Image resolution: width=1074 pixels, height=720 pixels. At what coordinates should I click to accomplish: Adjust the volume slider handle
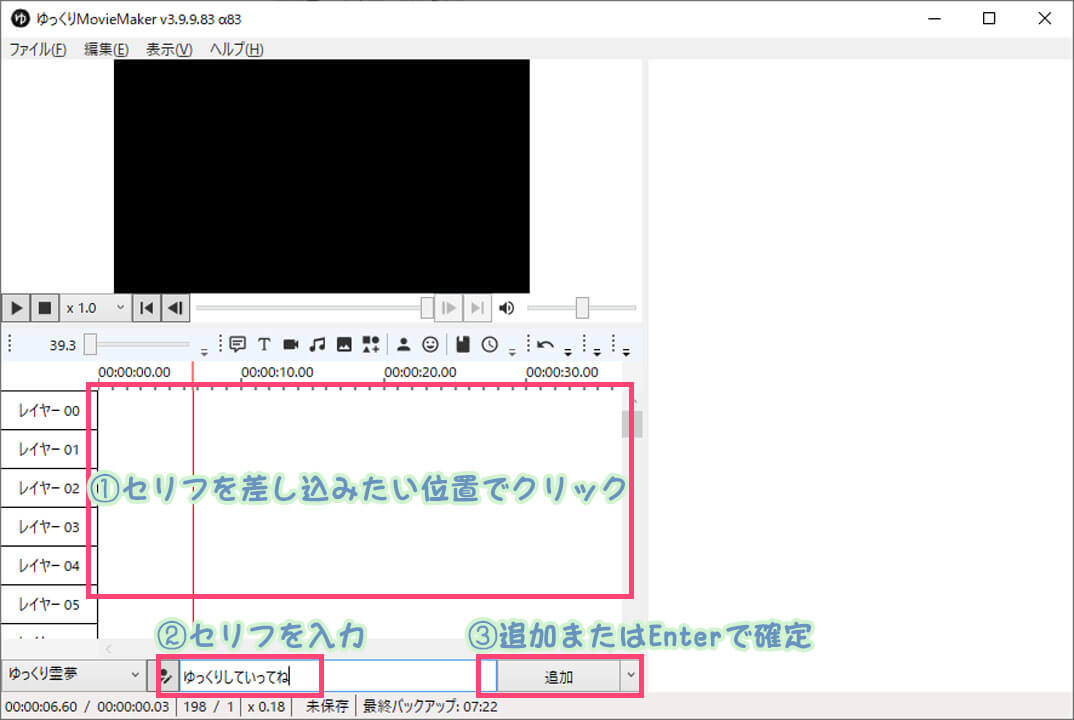(x=582, y=308)
